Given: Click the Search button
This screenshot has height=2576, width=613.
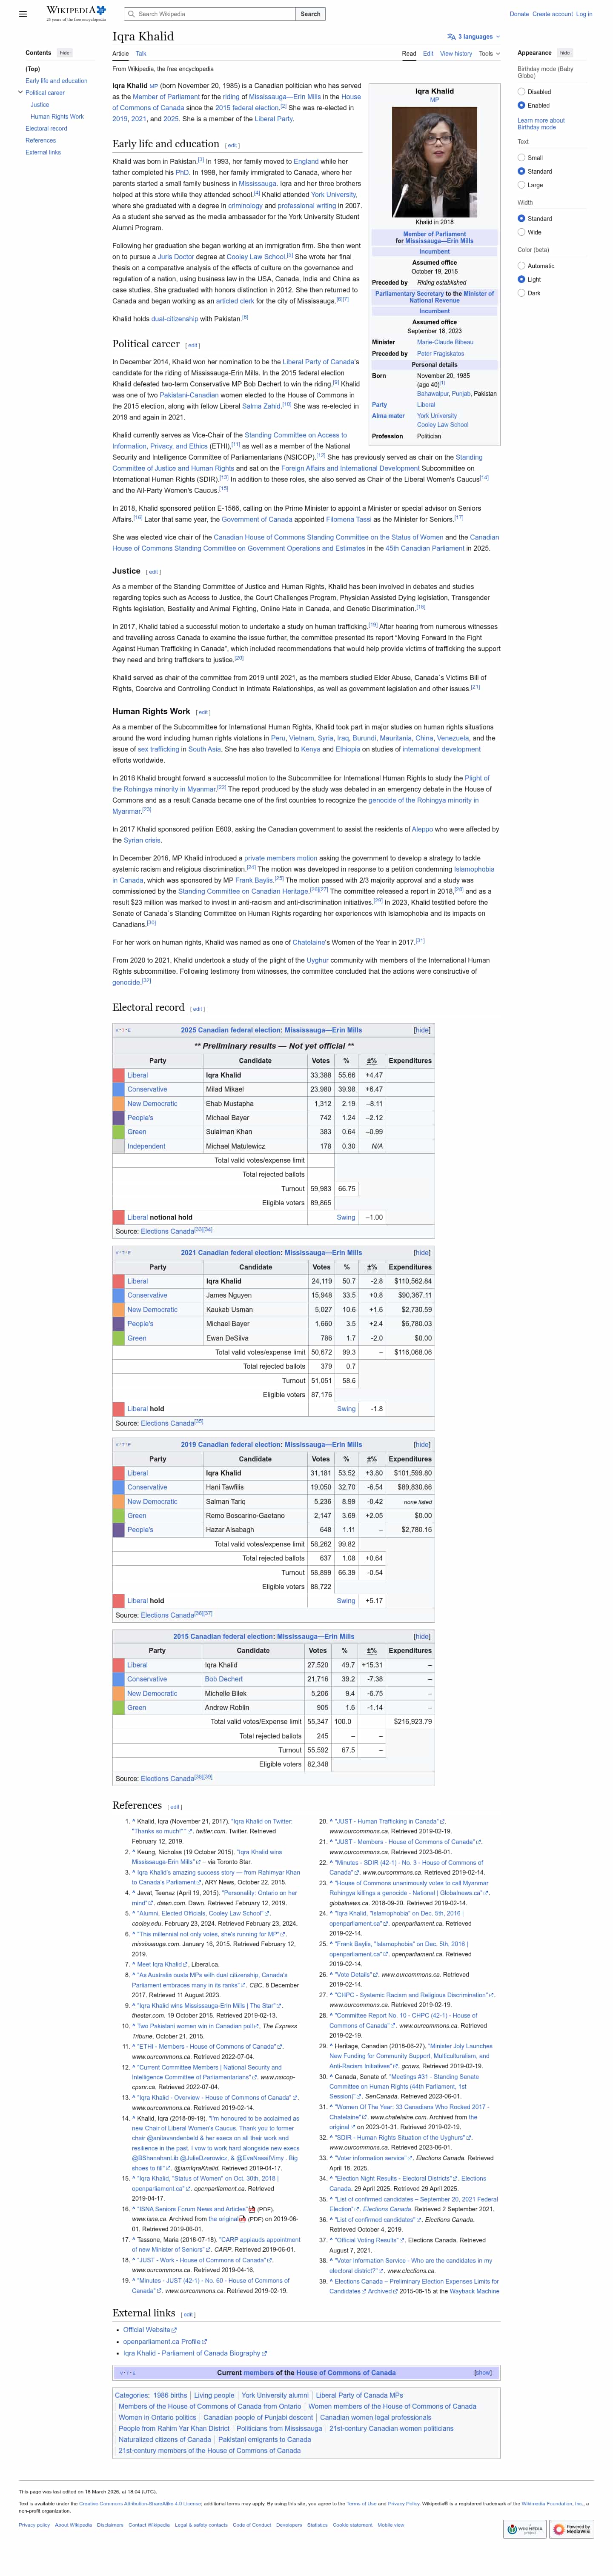Looking at the screenshot, I should 310,14.
